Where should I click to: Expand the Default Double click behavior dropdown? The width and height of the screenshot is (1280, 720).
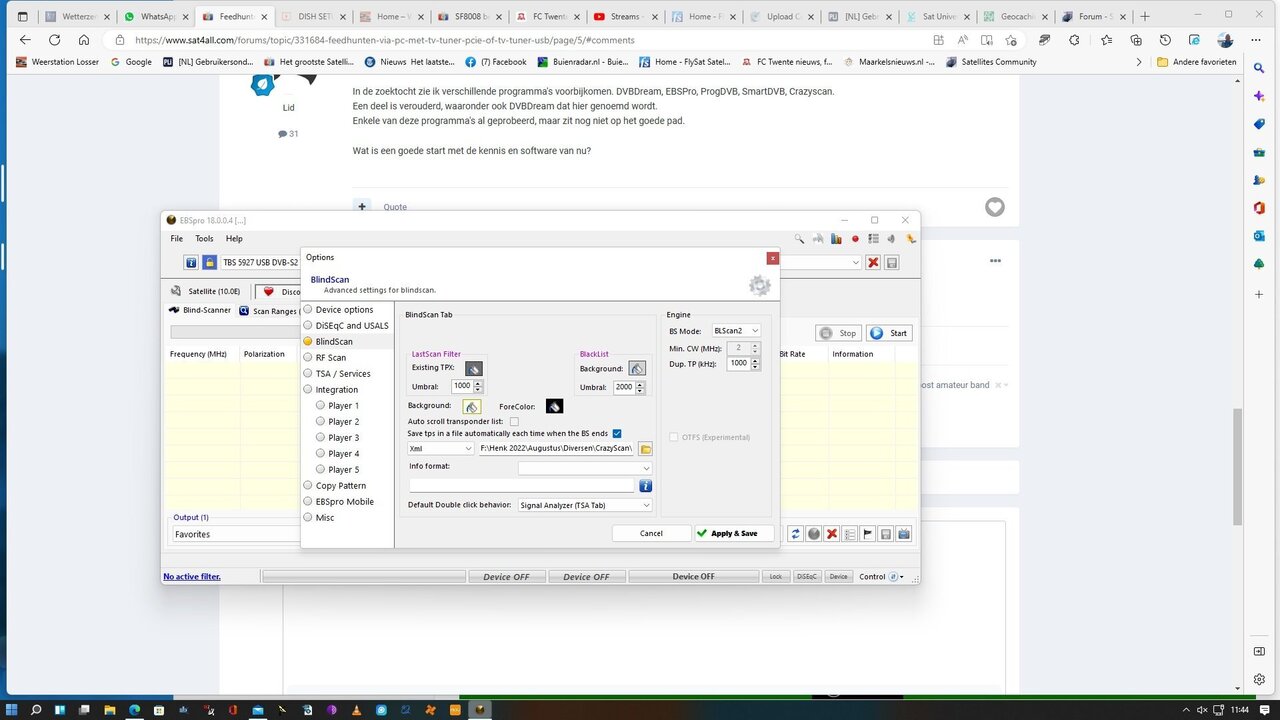click(585, 505)
